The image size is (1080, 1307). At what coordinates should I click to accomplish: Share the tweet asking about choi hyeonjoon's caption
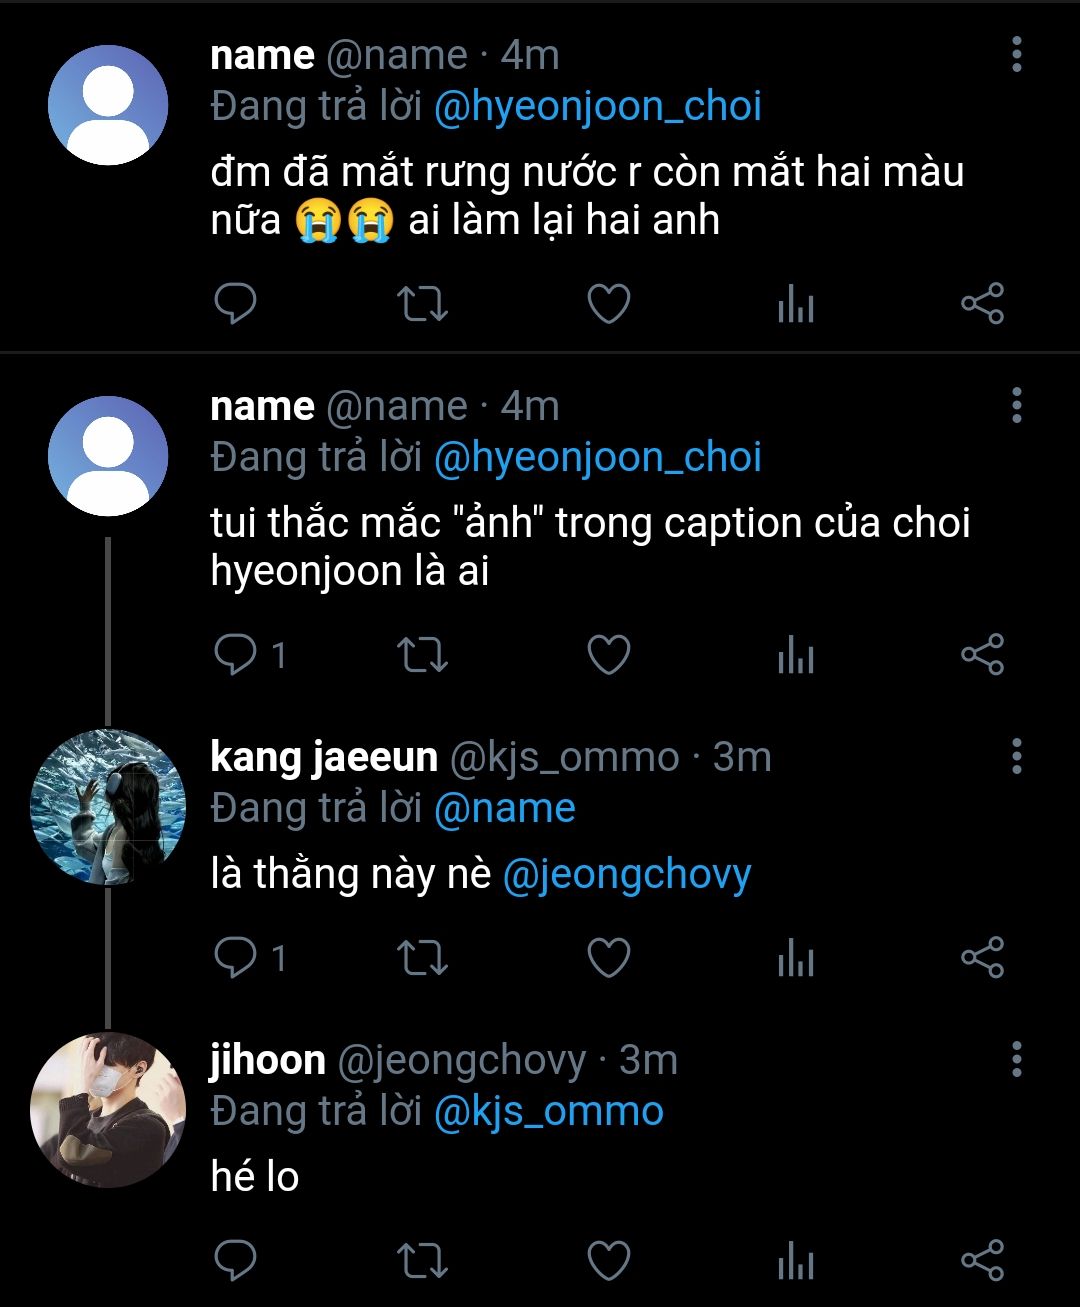pyautogui.click(x=982, y=655)
